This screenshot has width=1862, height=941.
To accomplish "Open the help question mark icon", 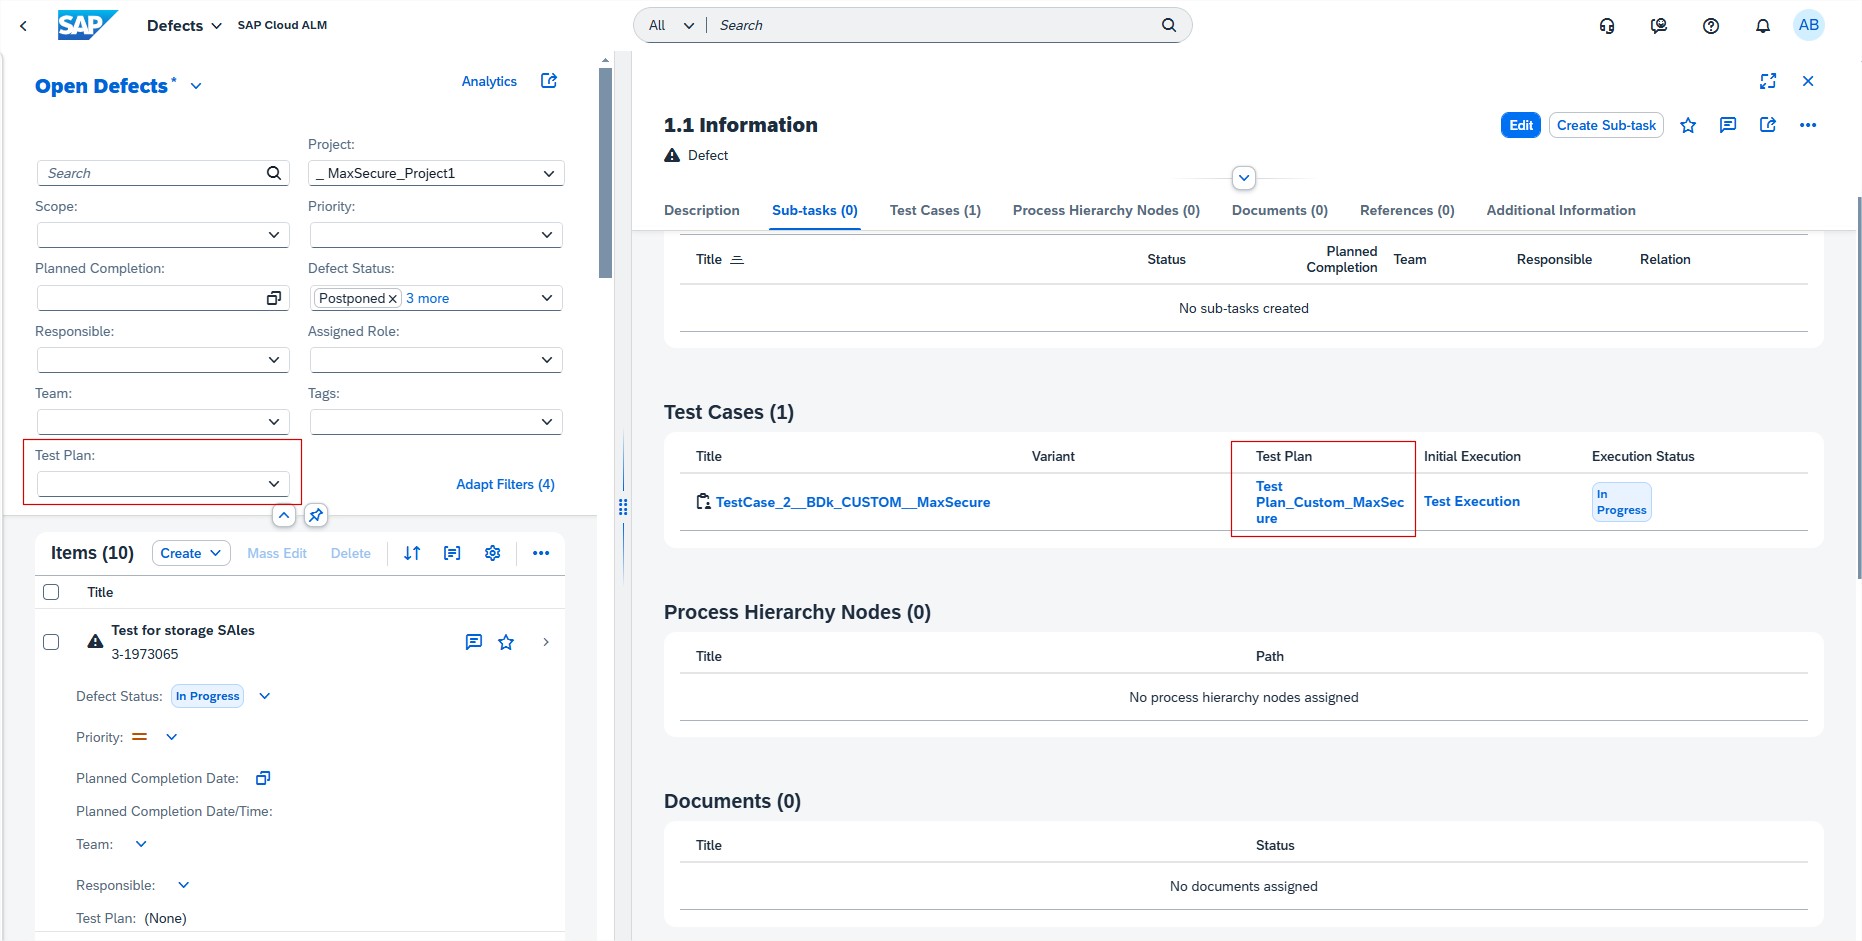I will tap(1710, 26).
